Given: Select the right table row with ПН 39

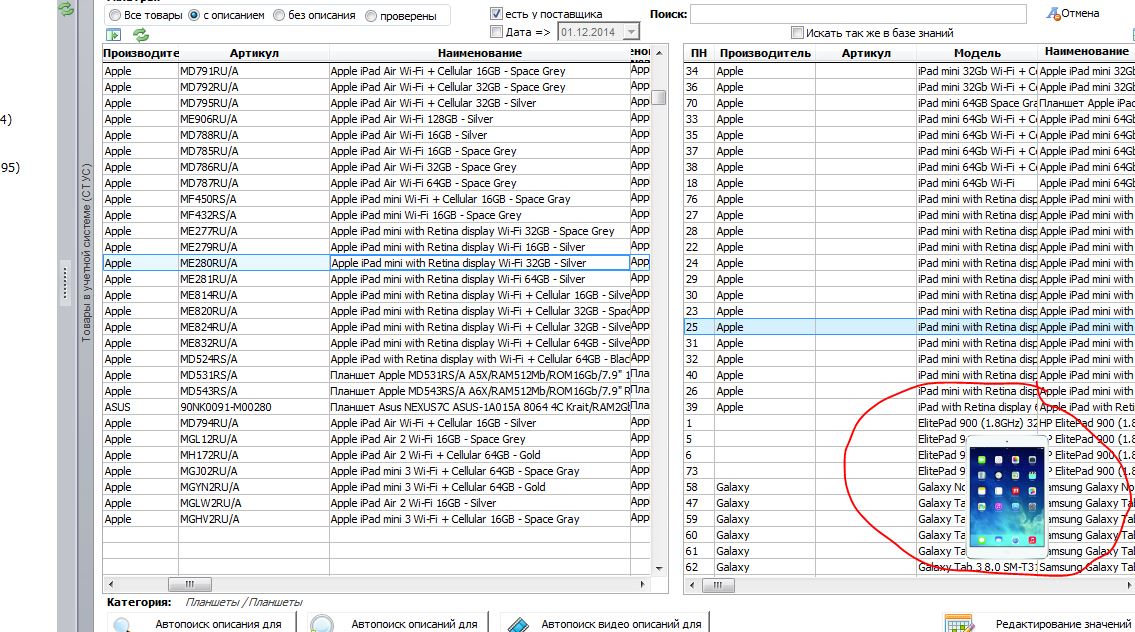Looking at the screenshot, I should pyautogui.click(x=909, y=407).
